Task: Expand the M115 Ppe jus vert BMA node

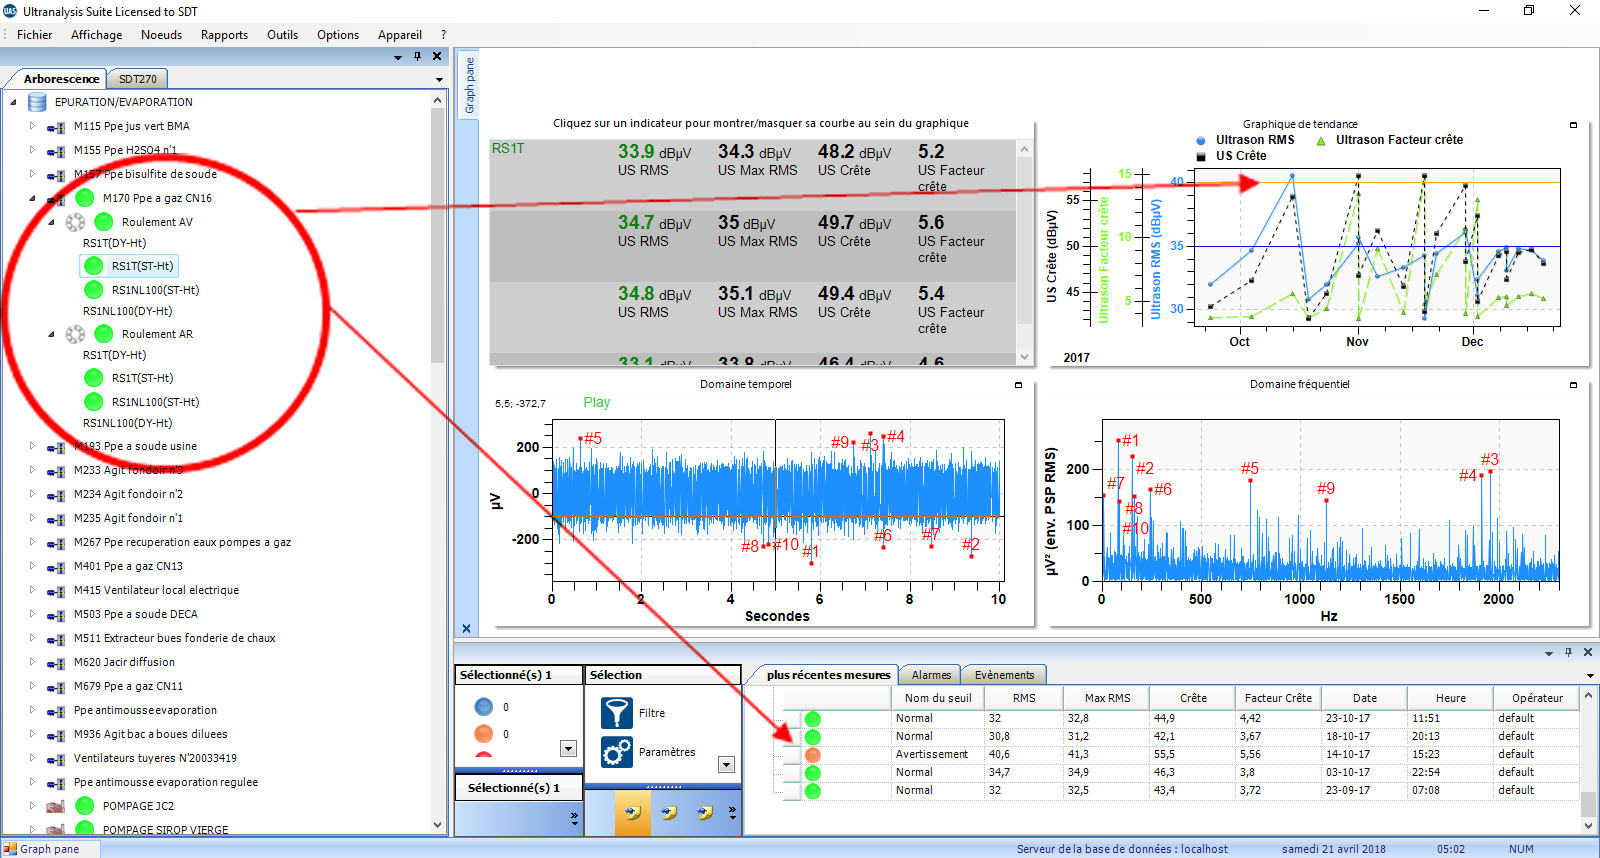Action: point(32,126)
